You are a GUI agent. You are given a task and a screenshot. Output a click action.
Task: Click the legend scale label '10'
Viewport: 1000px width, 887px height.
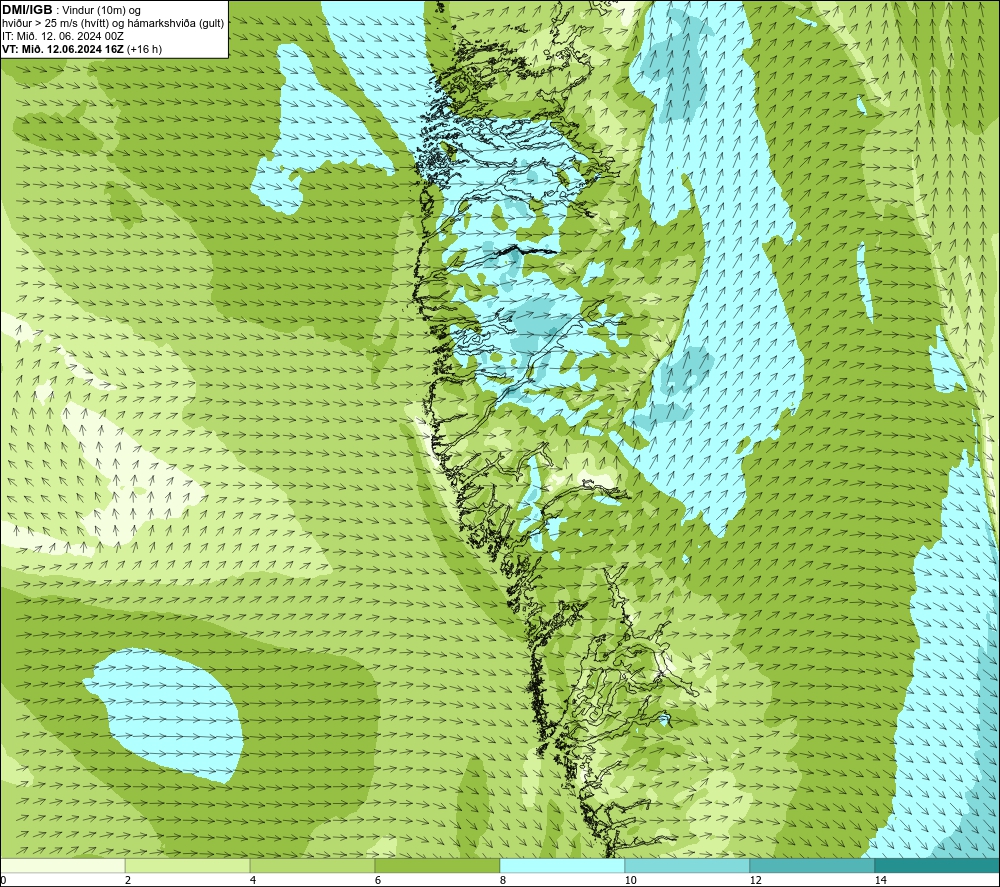(630, 881)
